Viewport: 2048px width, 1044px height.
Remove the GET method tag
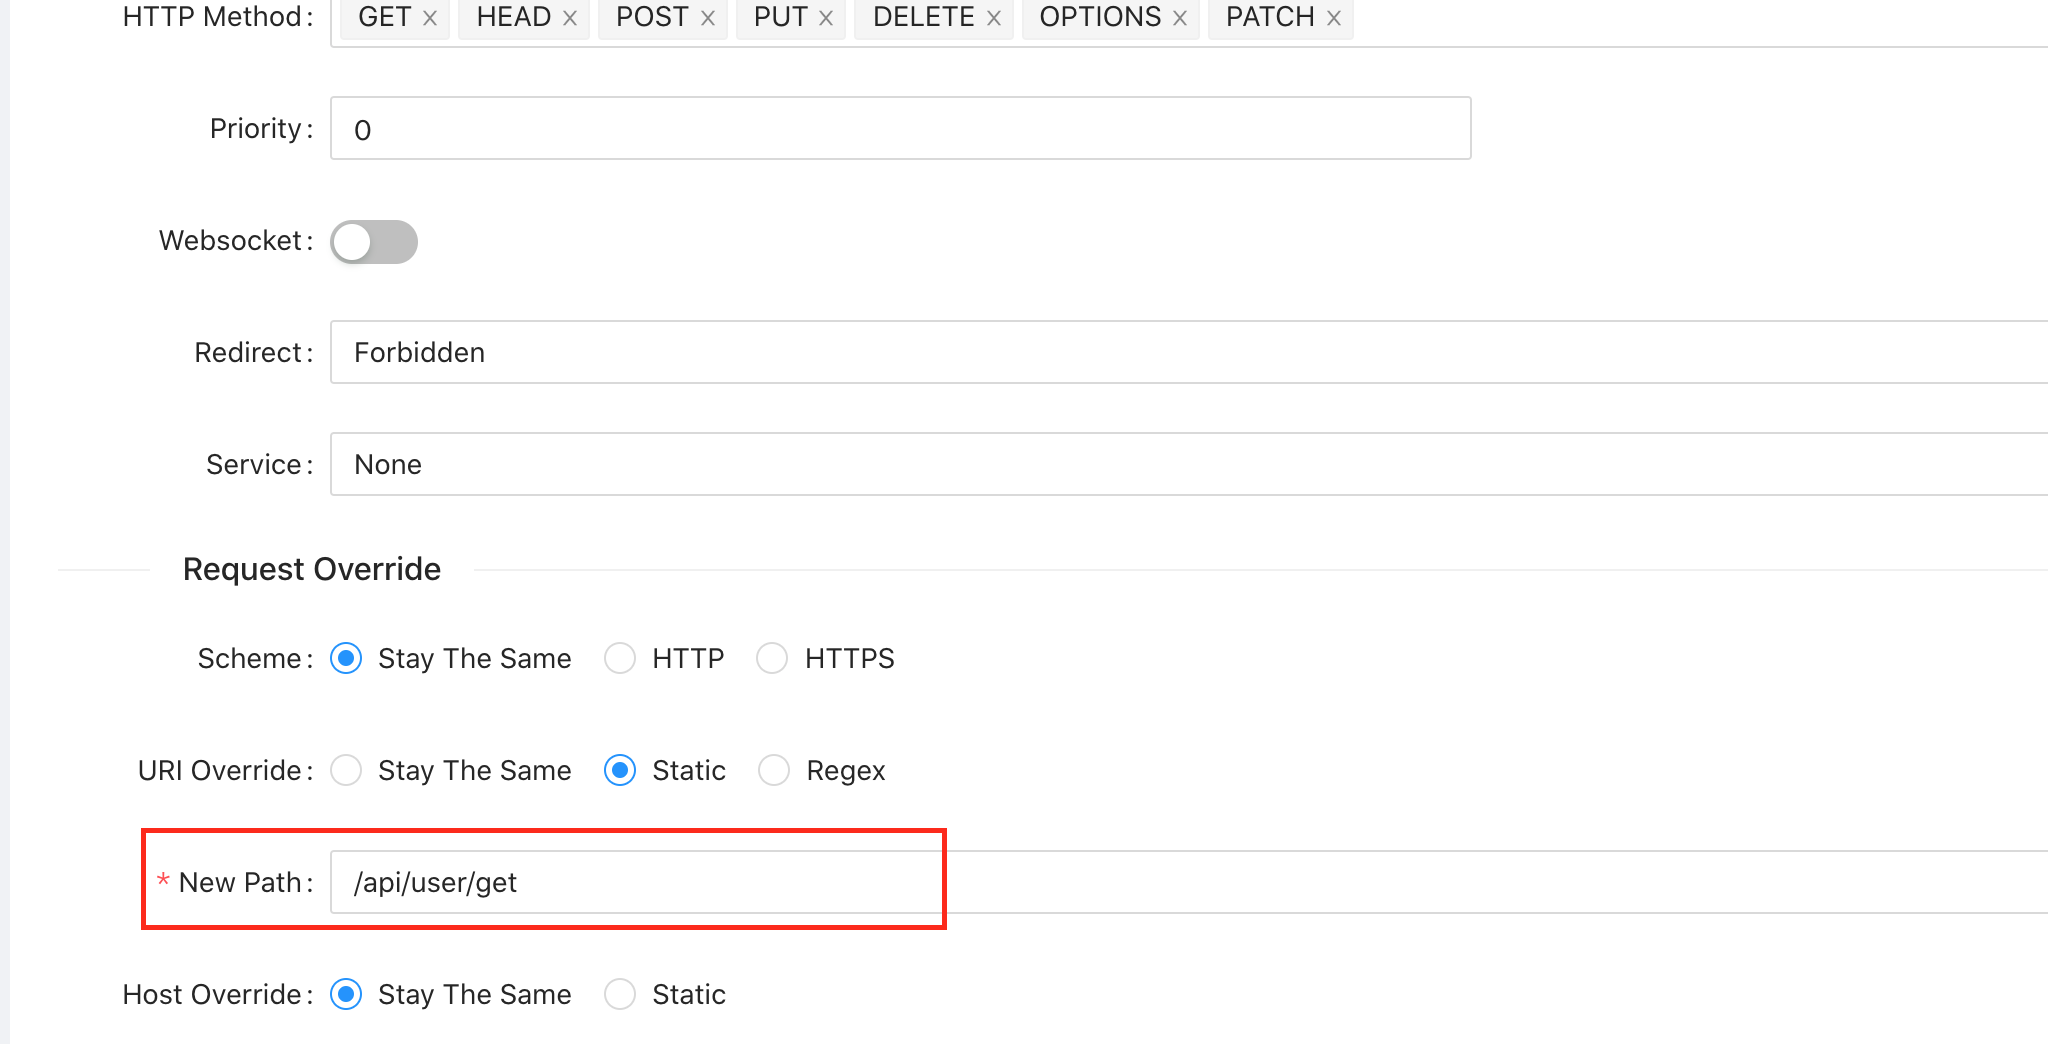pyautogui.click(x=430, y=17)
